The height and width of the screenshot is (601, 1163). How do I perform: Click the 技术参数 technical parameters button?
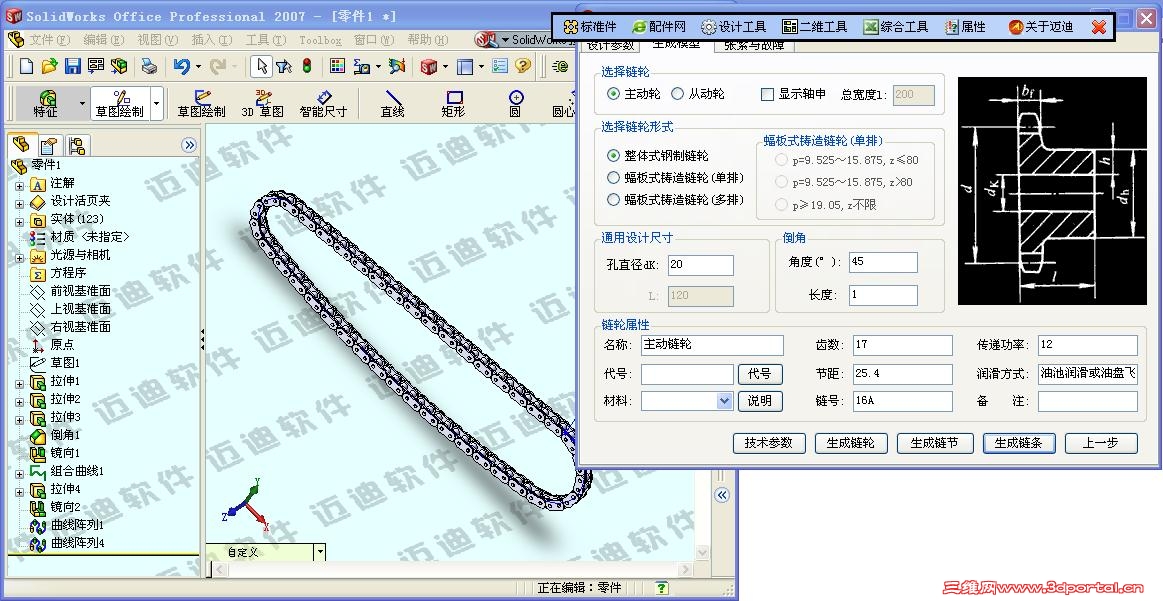[768, 442]
